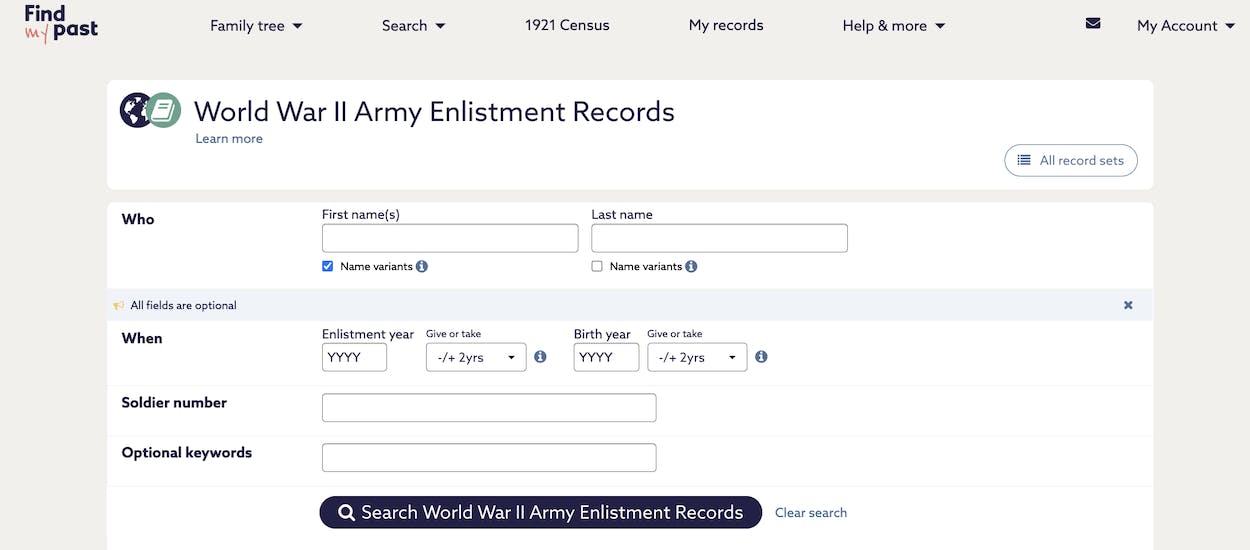Click the megaphone icon in the notice bar
This screenshot has height=550, width=1250.
pos(119,305)
